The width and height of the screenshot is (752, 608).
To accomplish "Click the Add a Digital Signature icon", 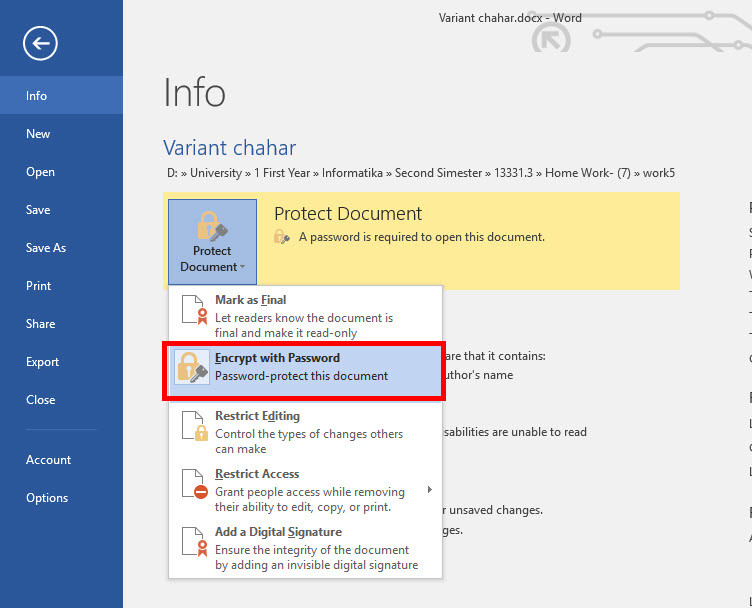I will (195, 542).
